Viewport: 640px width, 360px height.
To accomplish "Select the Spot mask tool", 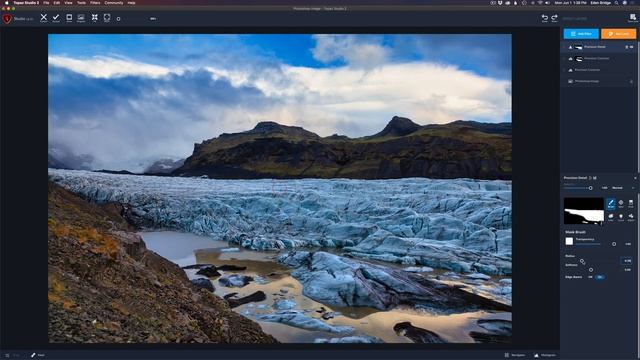I will tap(621, 203).
